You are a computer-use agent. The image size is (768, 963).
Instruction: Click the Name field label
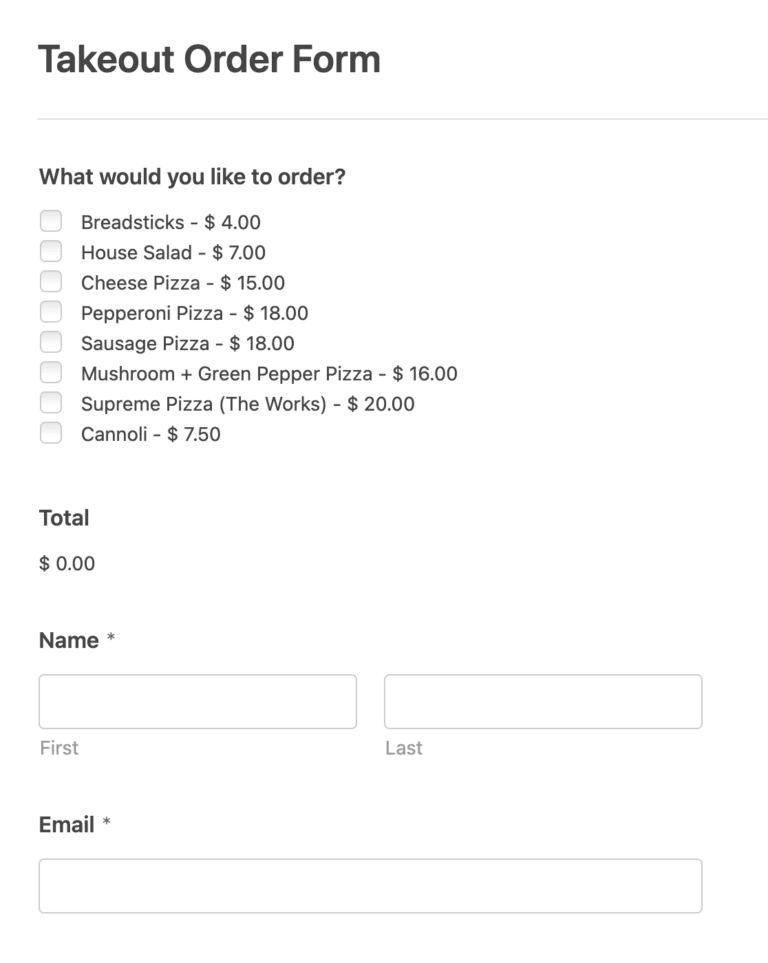pos(67,641)
